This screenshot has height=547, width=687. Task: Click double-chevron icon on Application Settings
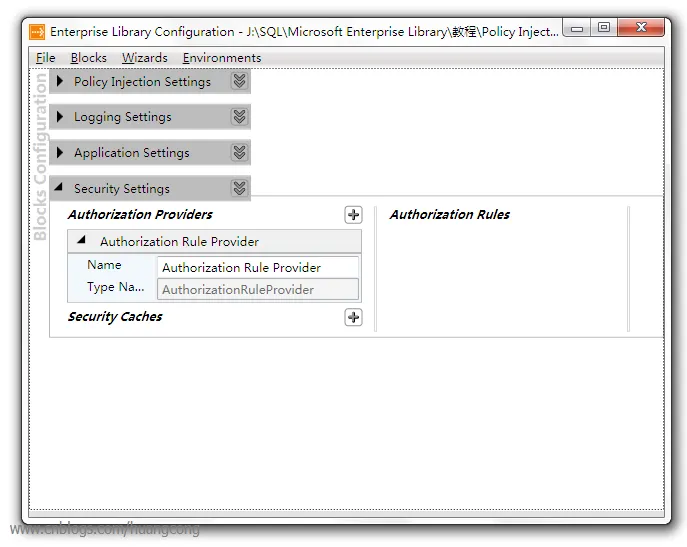[x=239, y=153]
